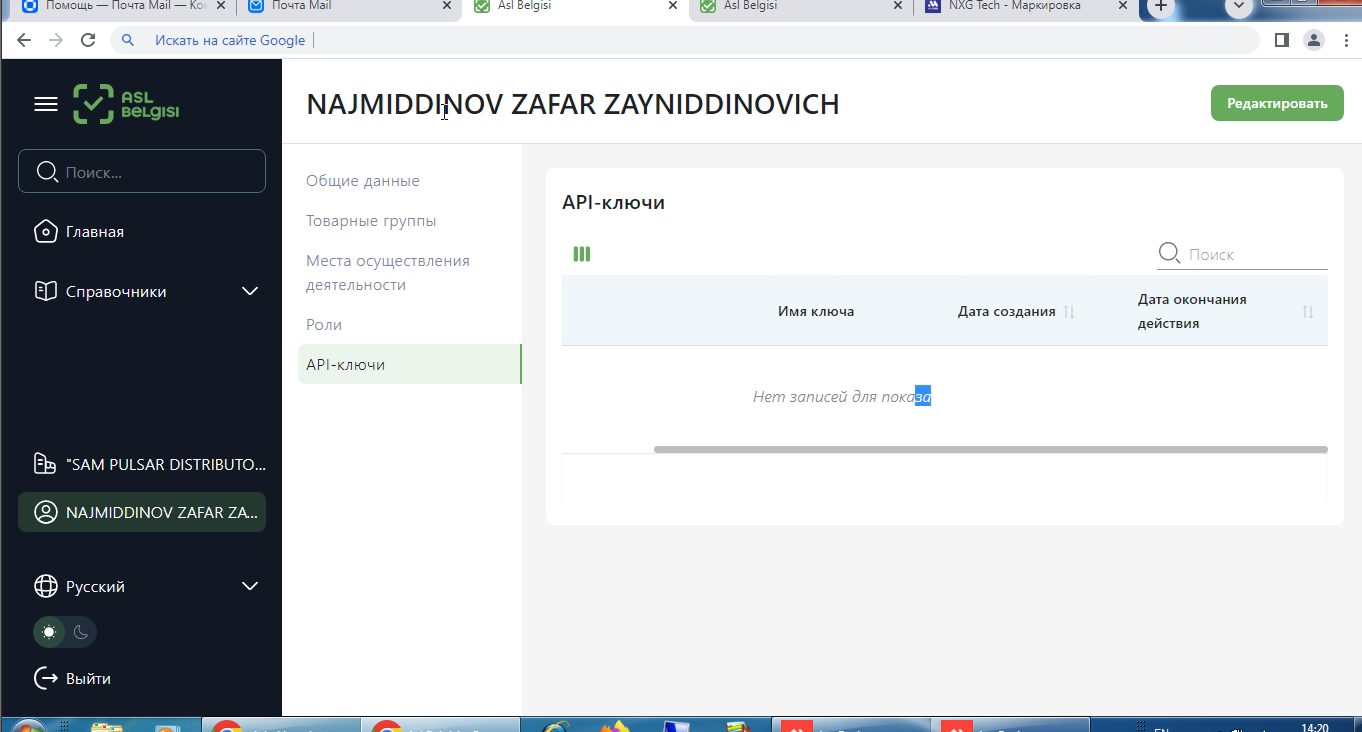Close the NXG Tech - Маркировка browser tab
Image resolution: width=1362 pixels, height=732 pixels.
[1123, 6]
